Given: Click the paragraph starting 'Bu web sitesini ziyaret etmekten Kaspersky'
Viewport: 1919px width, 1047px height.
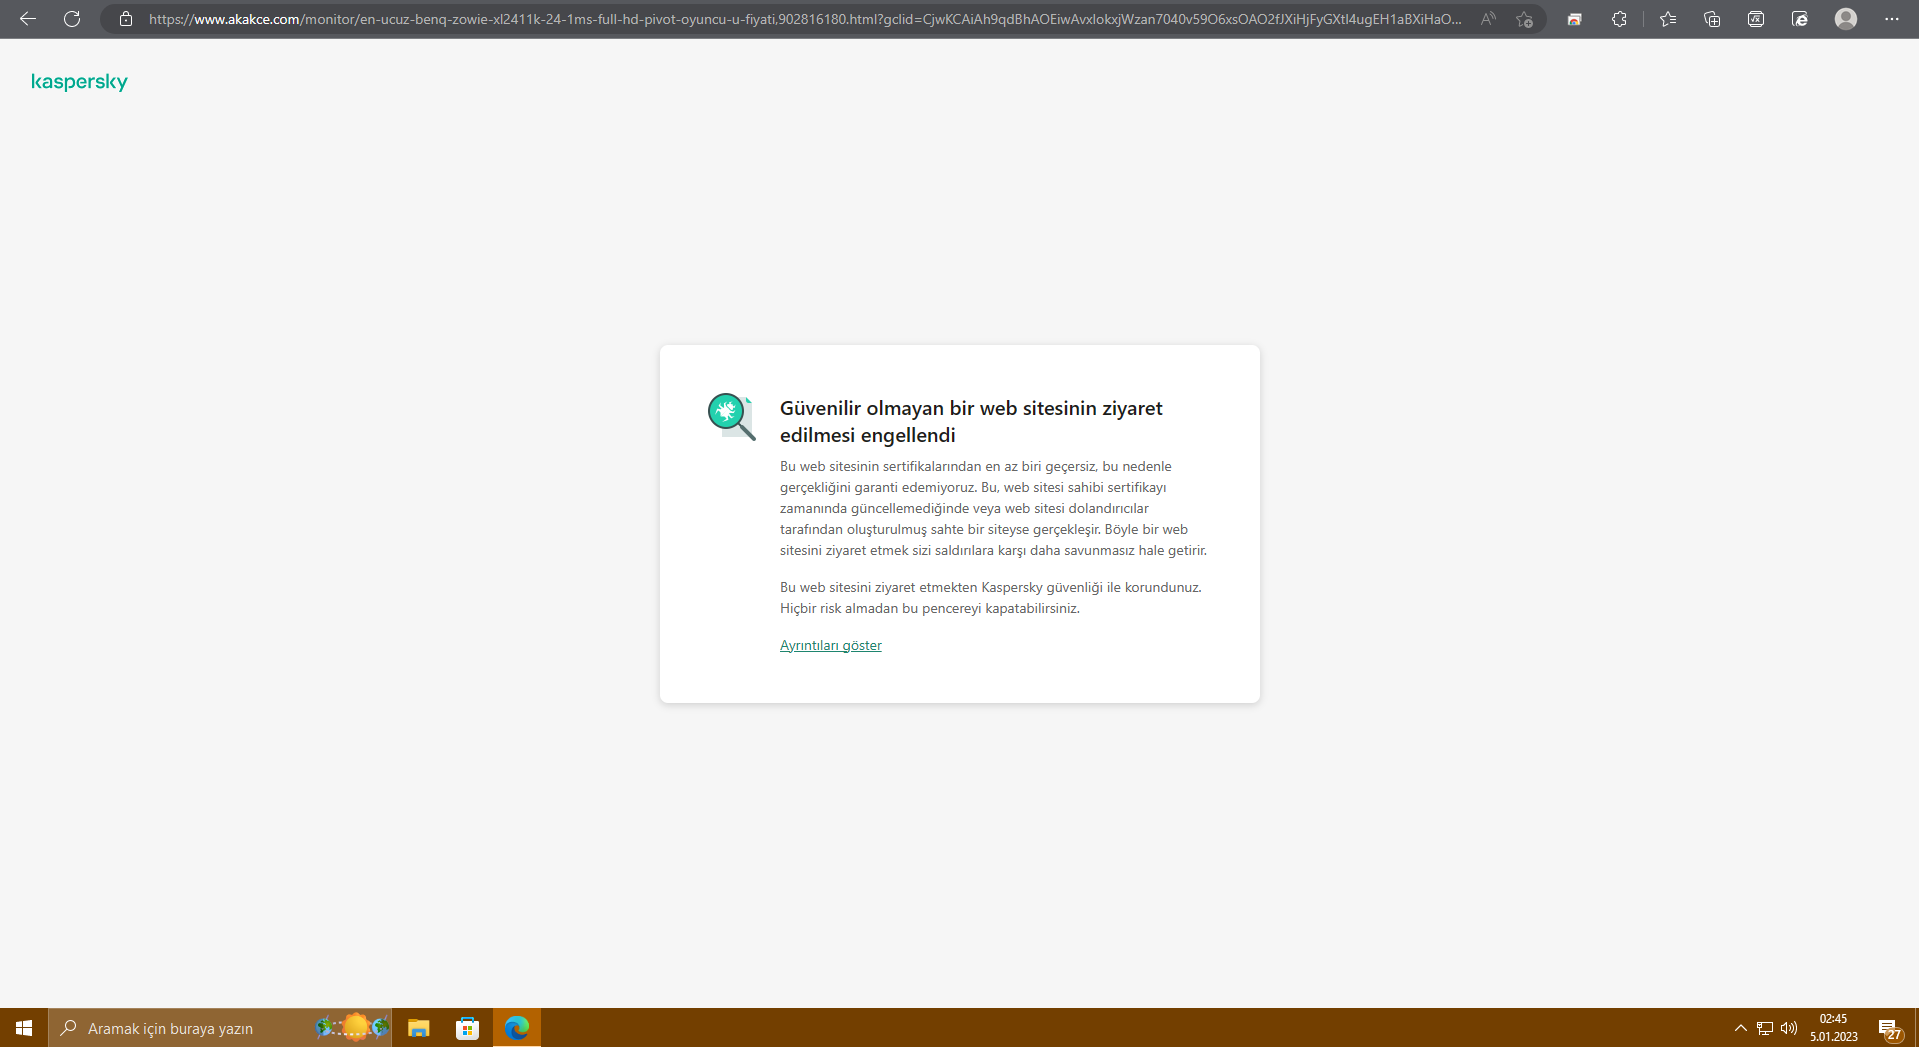Looking at the screenshot, I should 991,598.
